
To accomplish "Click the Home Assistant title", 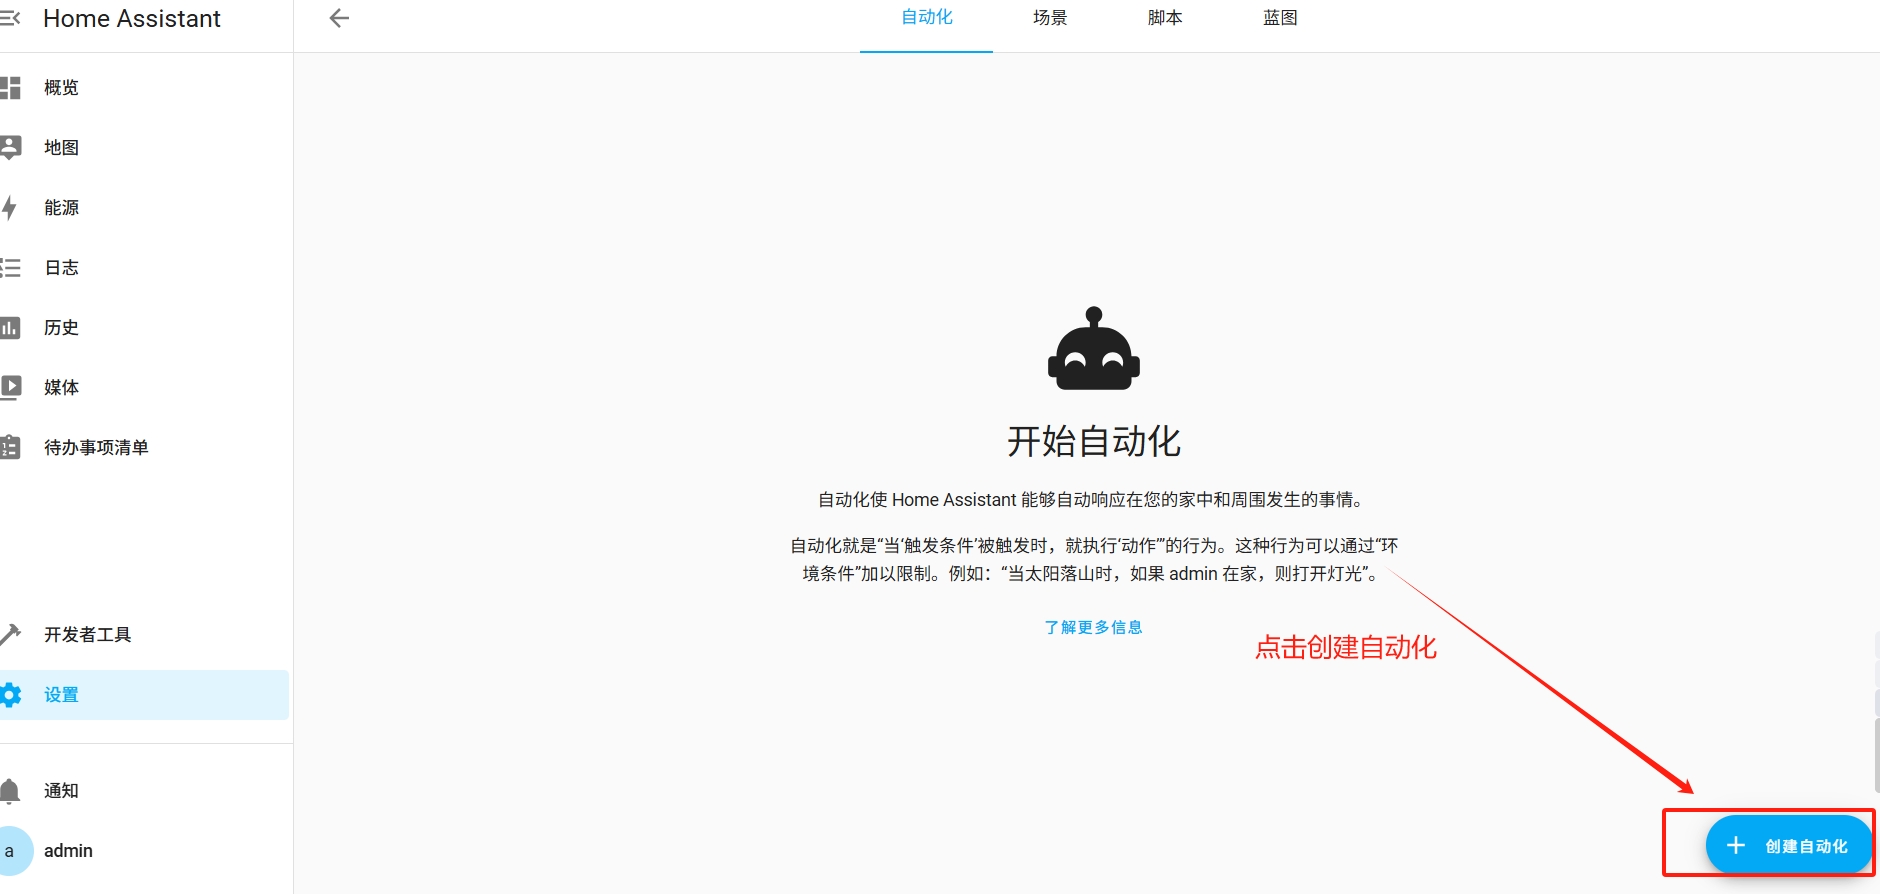I will click(x=132, y=18).
